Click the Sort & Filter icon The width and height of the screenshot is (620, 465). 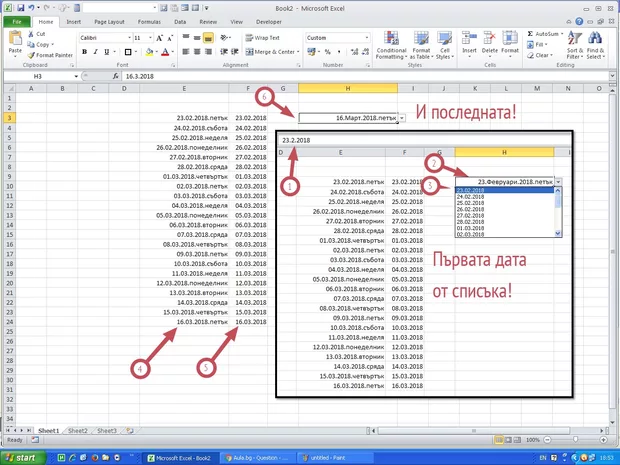coord(575,44)
